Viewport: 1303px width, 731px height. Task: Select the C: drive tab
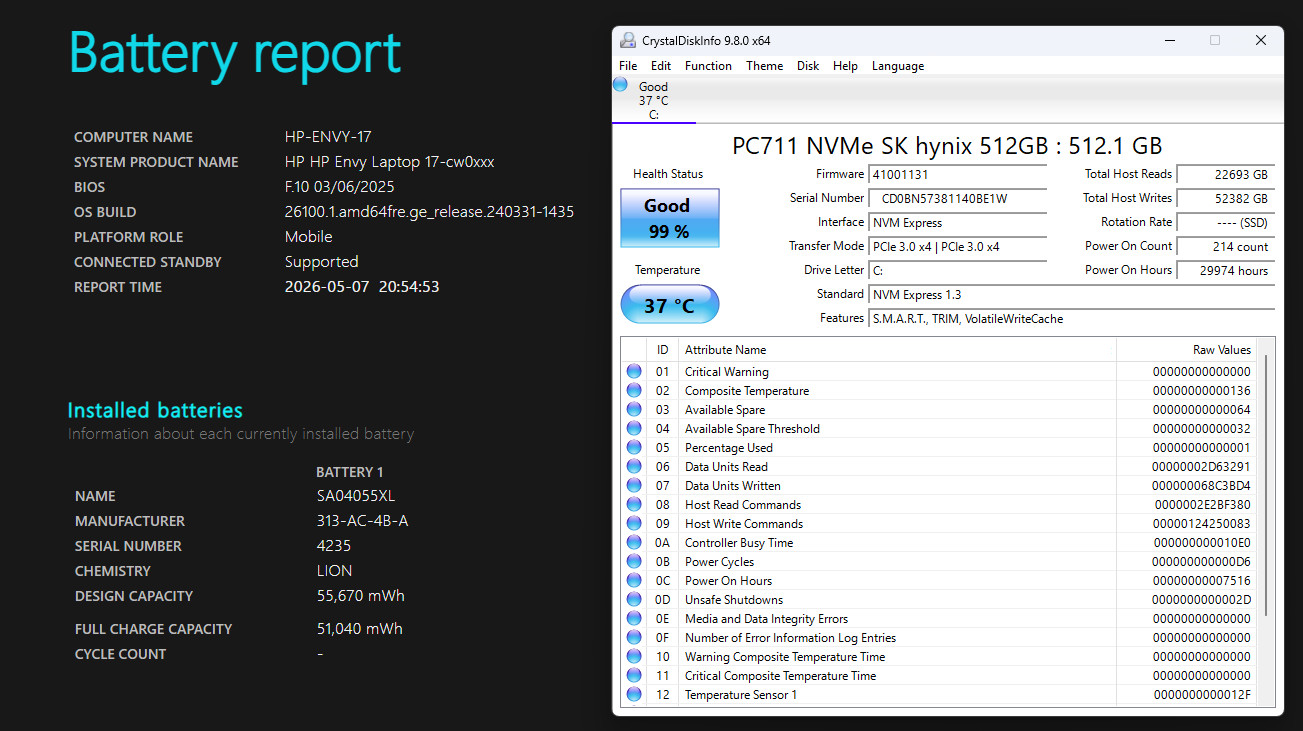coord(654,101)
